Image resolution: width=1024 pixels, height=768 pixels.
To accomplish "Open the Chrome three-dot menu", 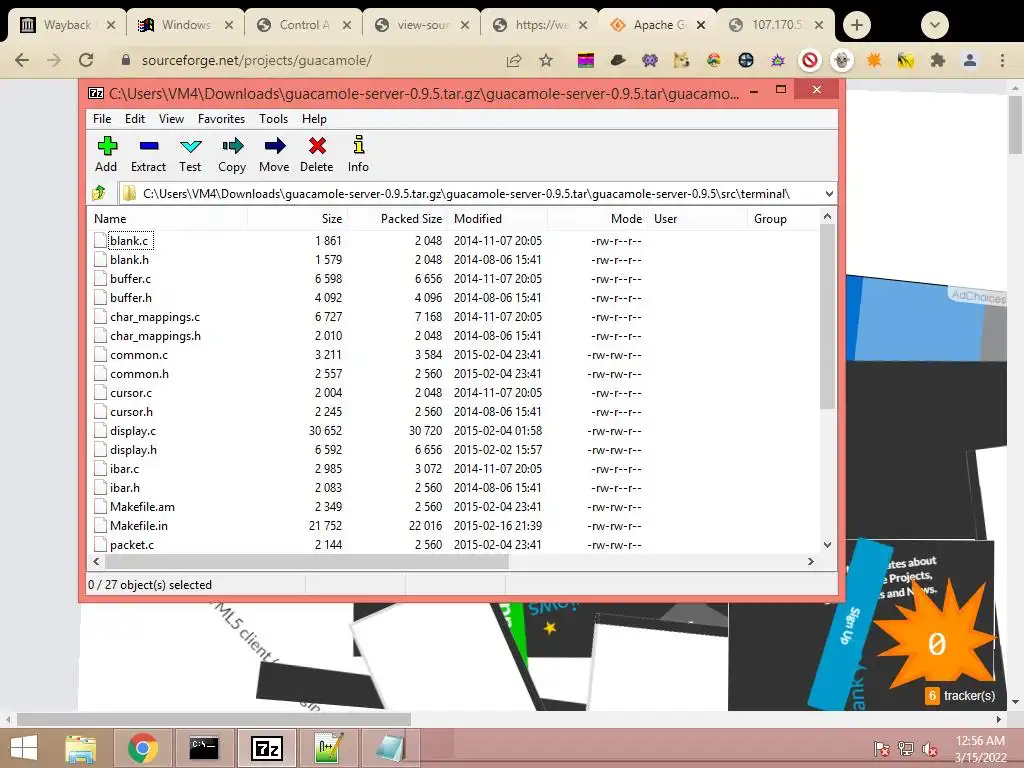I will 1002,61.
